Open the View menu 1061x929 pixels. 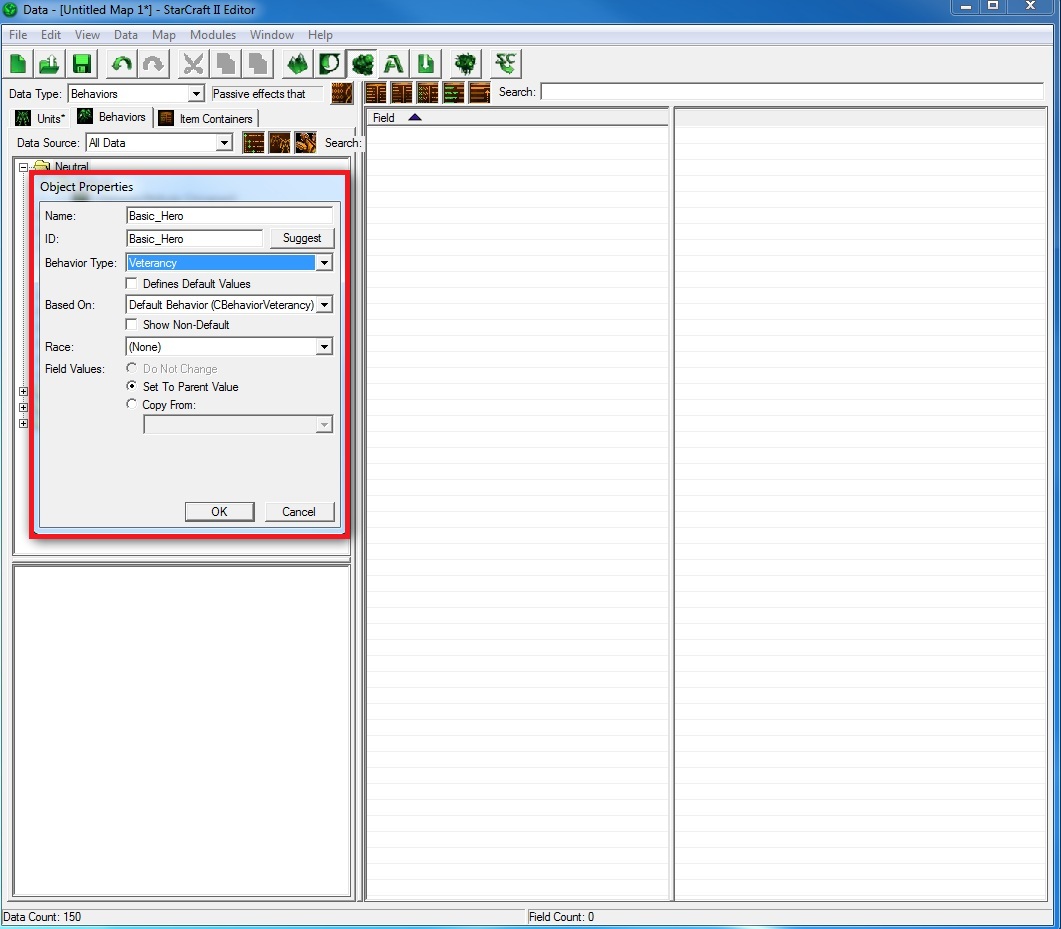click(x=87, y=35)
